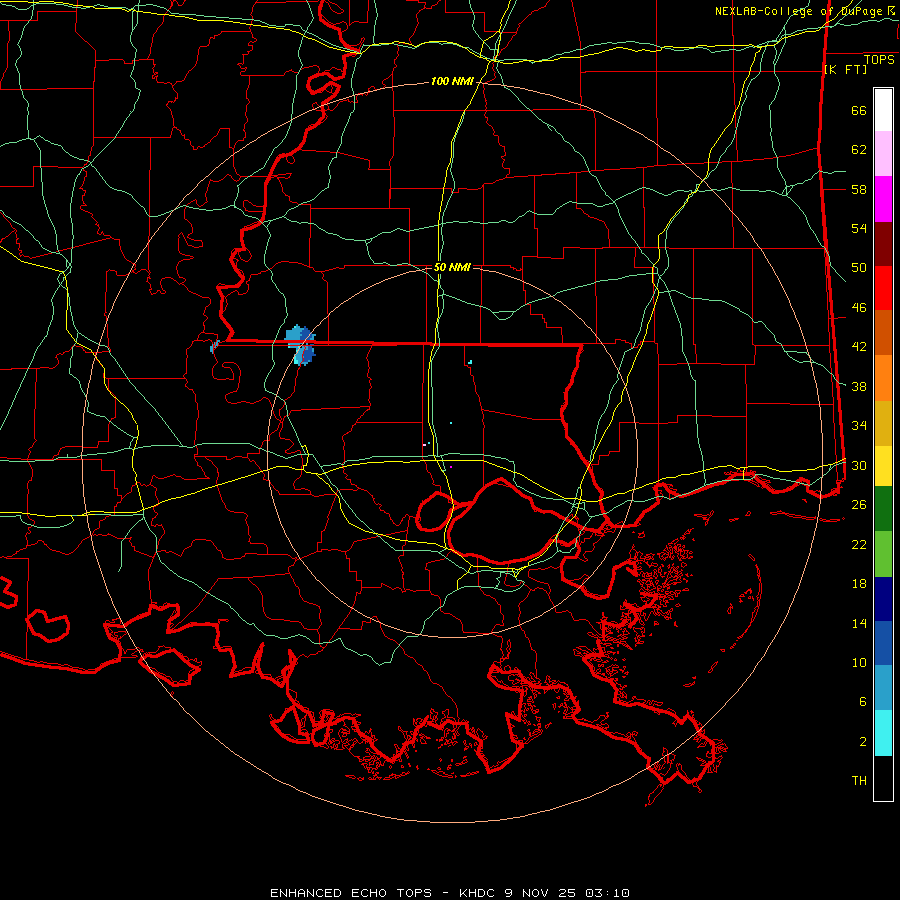The height and width of the screenshot is (900, 900).
Task: Click the legend value "2"
Action: click(863, 742)
